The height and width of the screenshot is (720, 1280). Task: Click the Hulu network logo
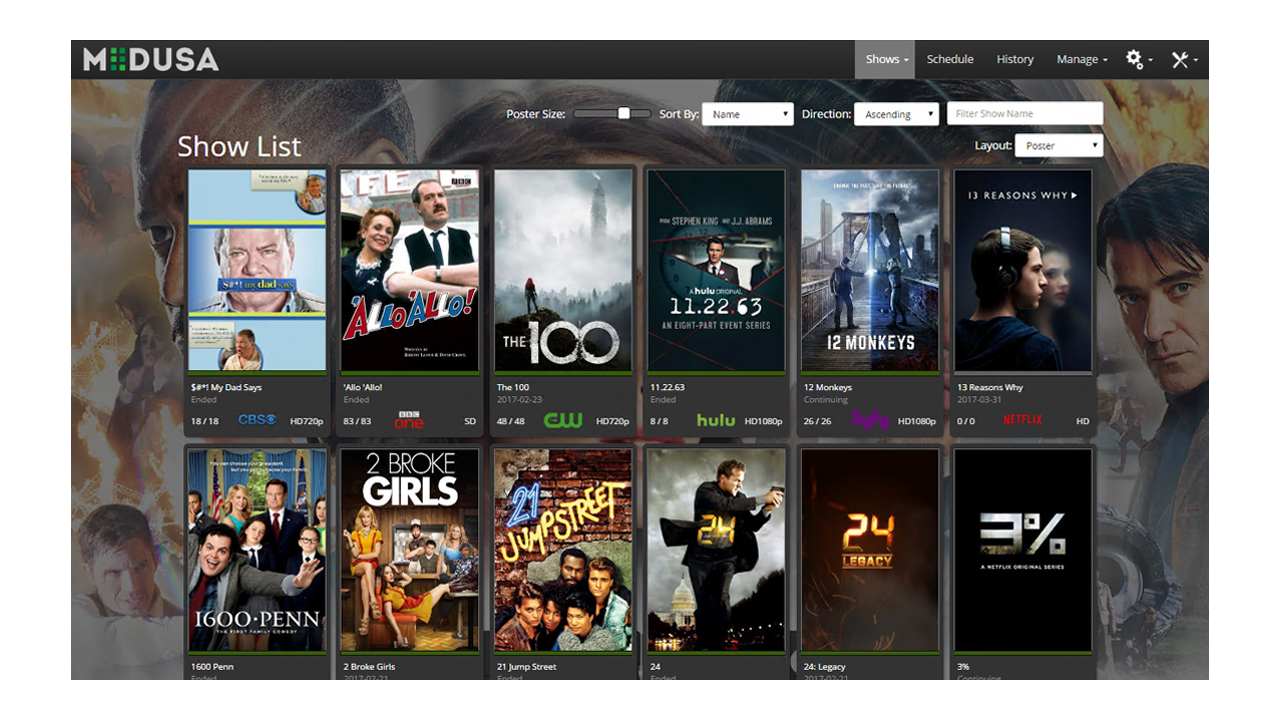pyautogui.click(x=716, y=421)
